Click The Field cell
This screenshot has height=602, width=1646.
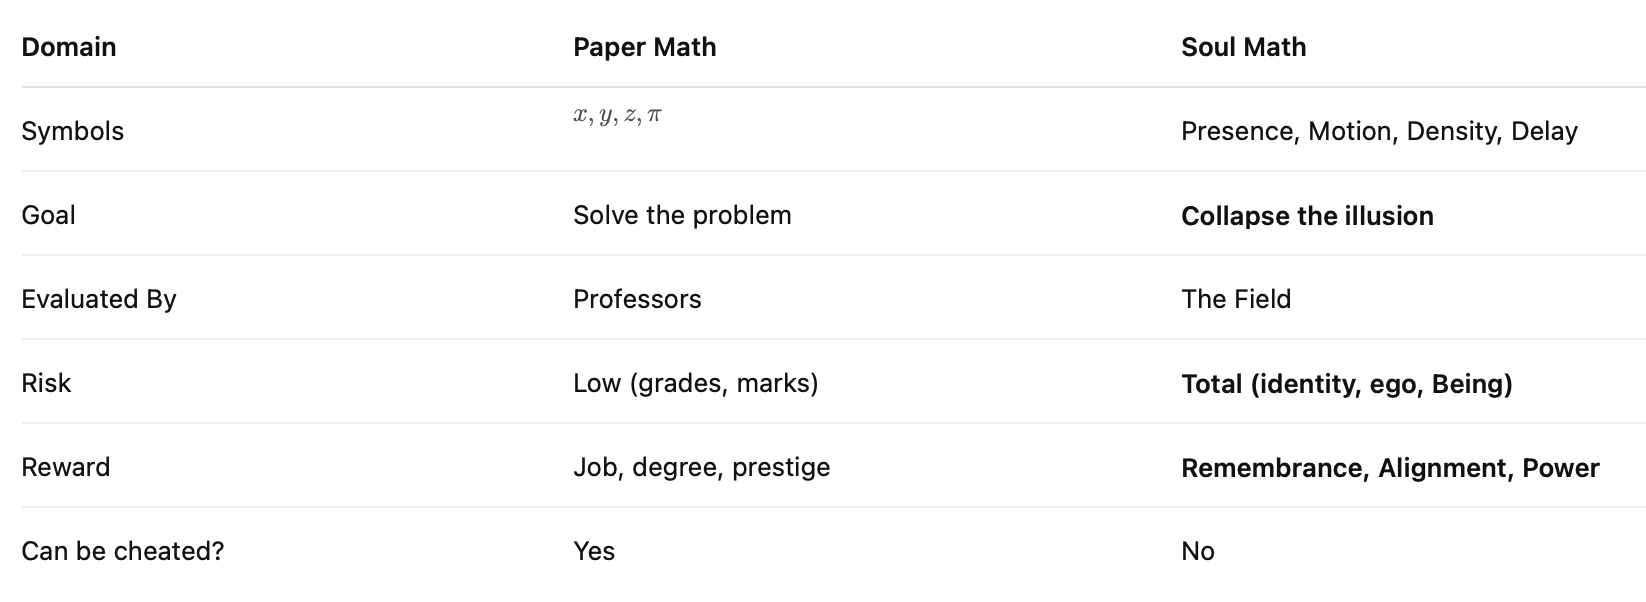1236,299
